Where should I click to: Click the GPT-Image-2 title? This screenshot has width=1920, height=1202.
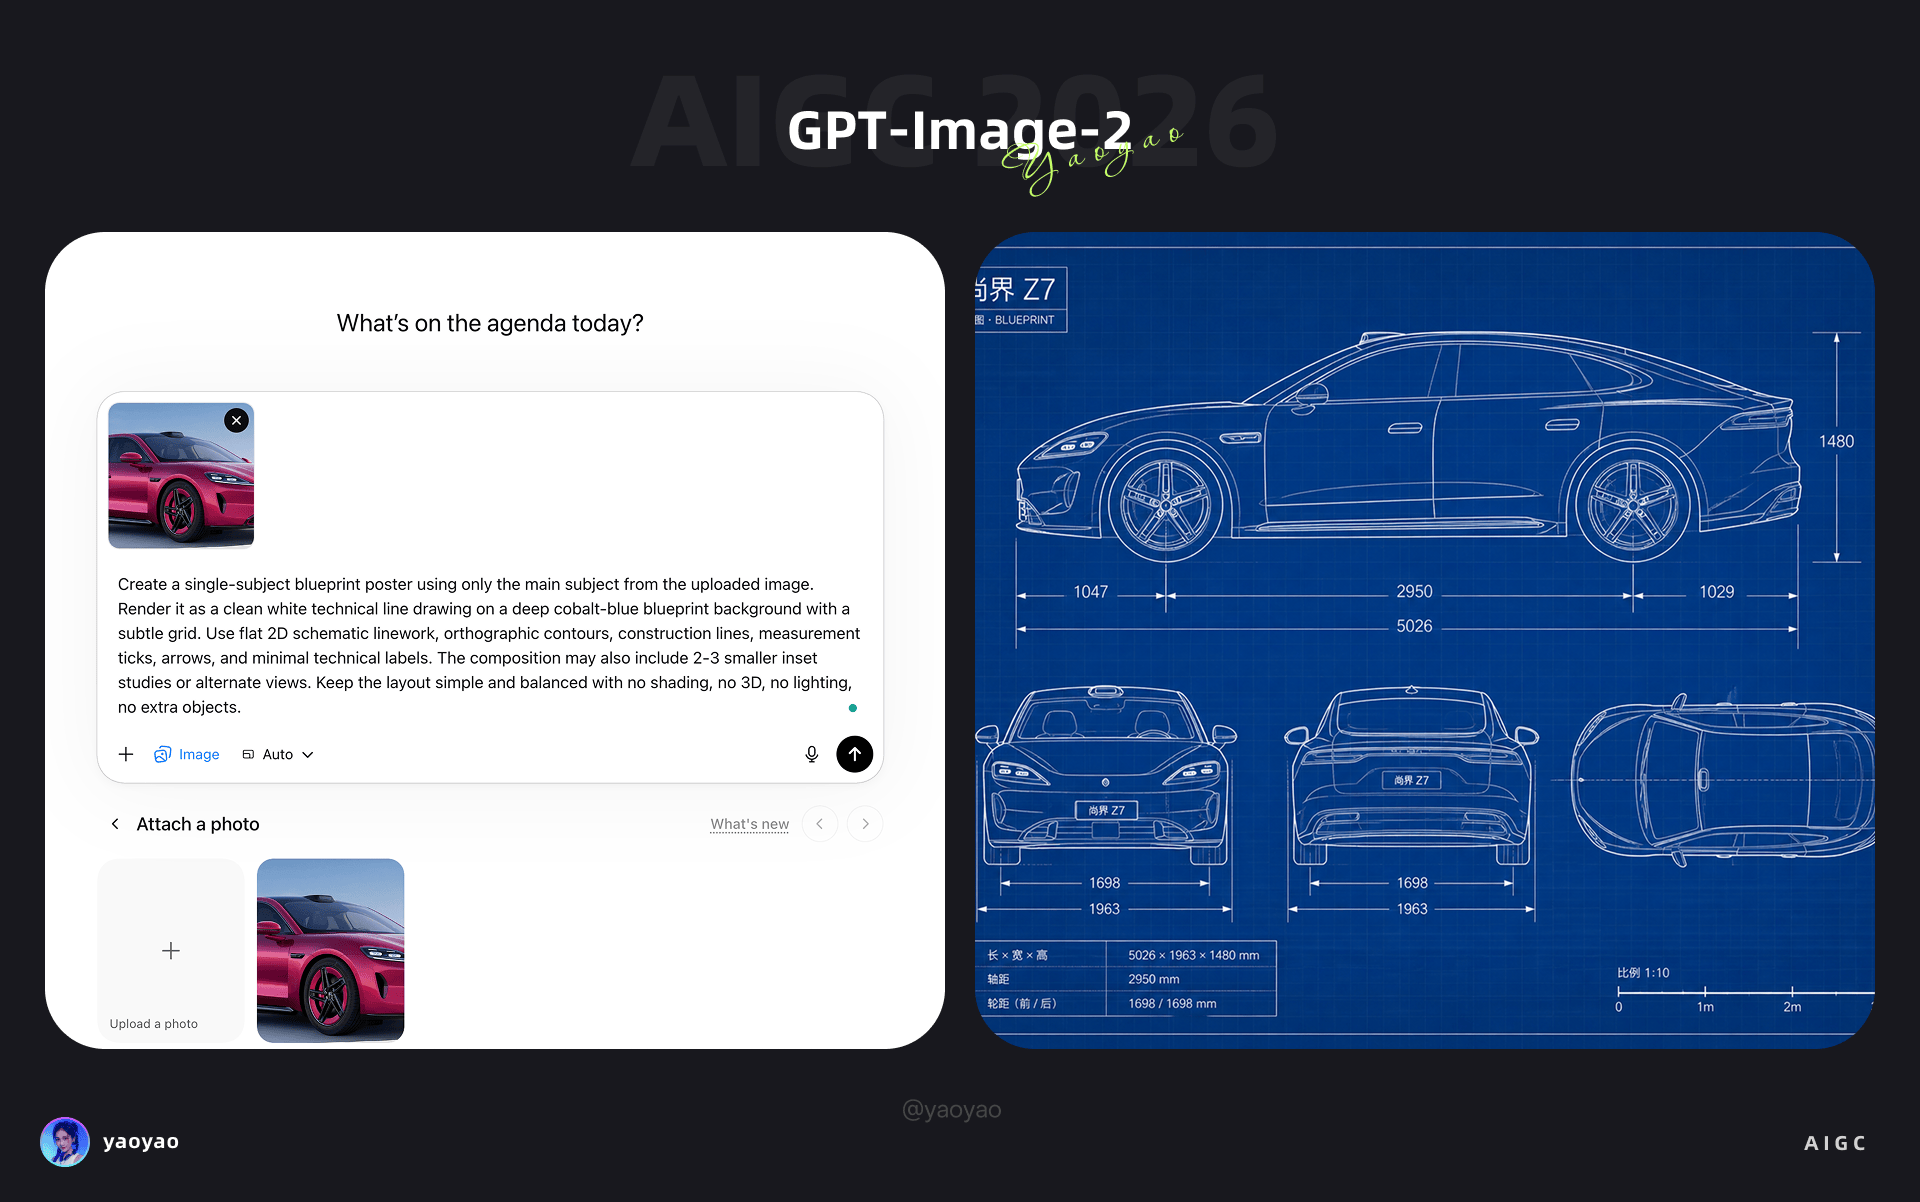(959, 131)
